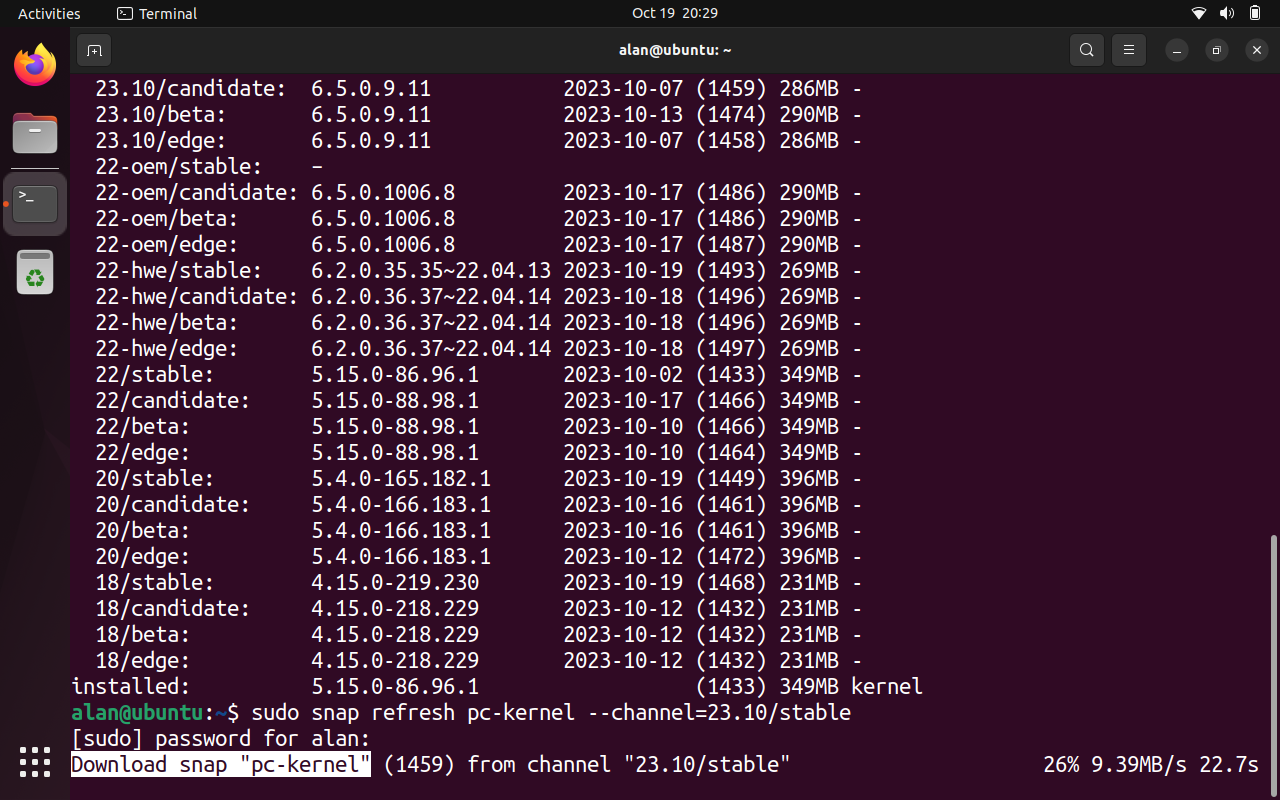Viewport: 1280px width, 800px height.
Task: Open the terminal hamburger menu
Action: pos(1129,50)
